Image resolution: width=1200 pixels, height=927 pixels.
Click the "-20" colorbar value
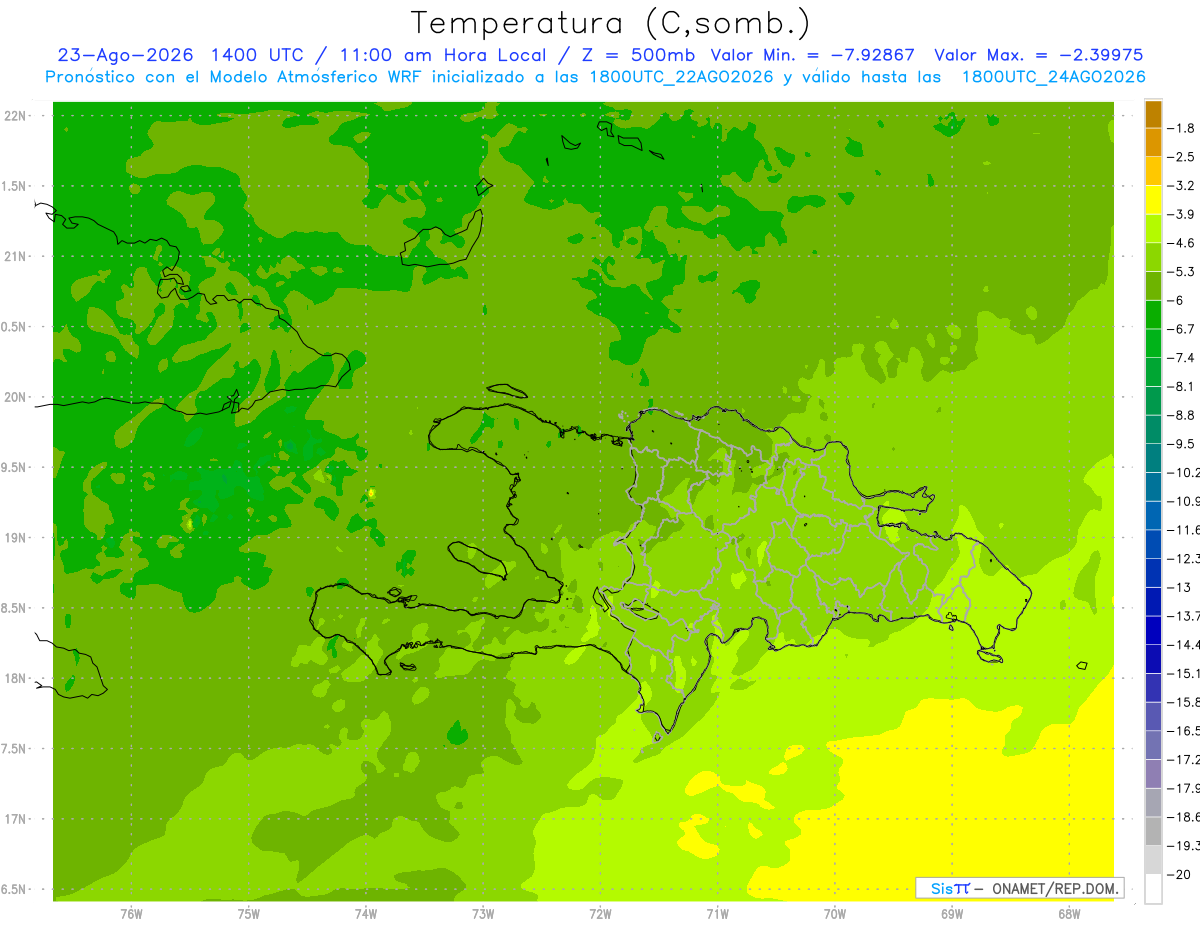click(1181, 875)
